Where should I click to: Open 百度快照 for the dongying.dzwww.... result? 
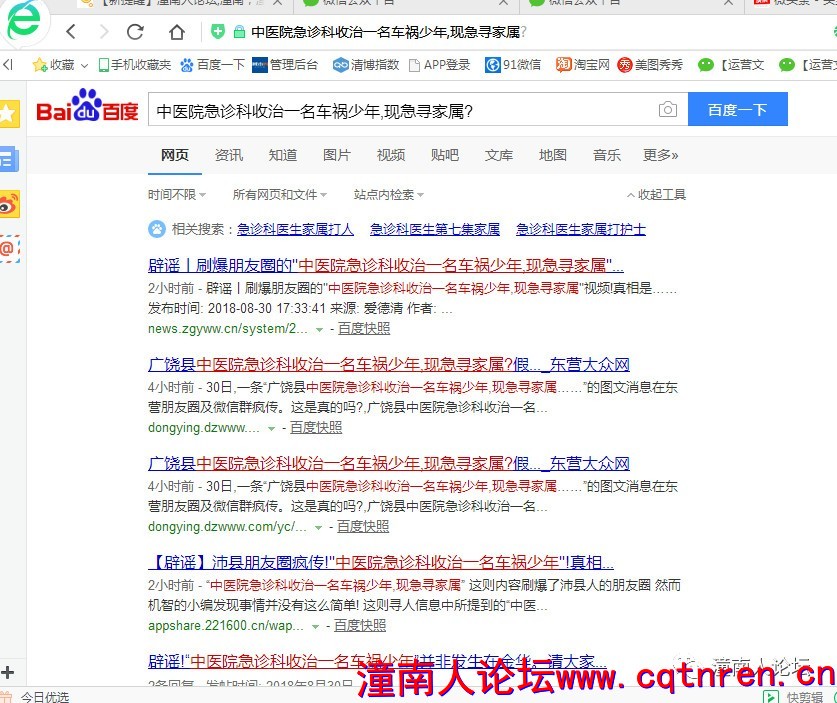pyautogui.click(x=315, y=428)
